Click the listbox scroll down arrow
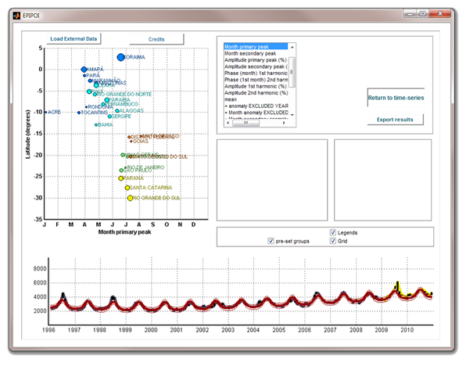The image size is (459, 384). [x=292, y=115]
